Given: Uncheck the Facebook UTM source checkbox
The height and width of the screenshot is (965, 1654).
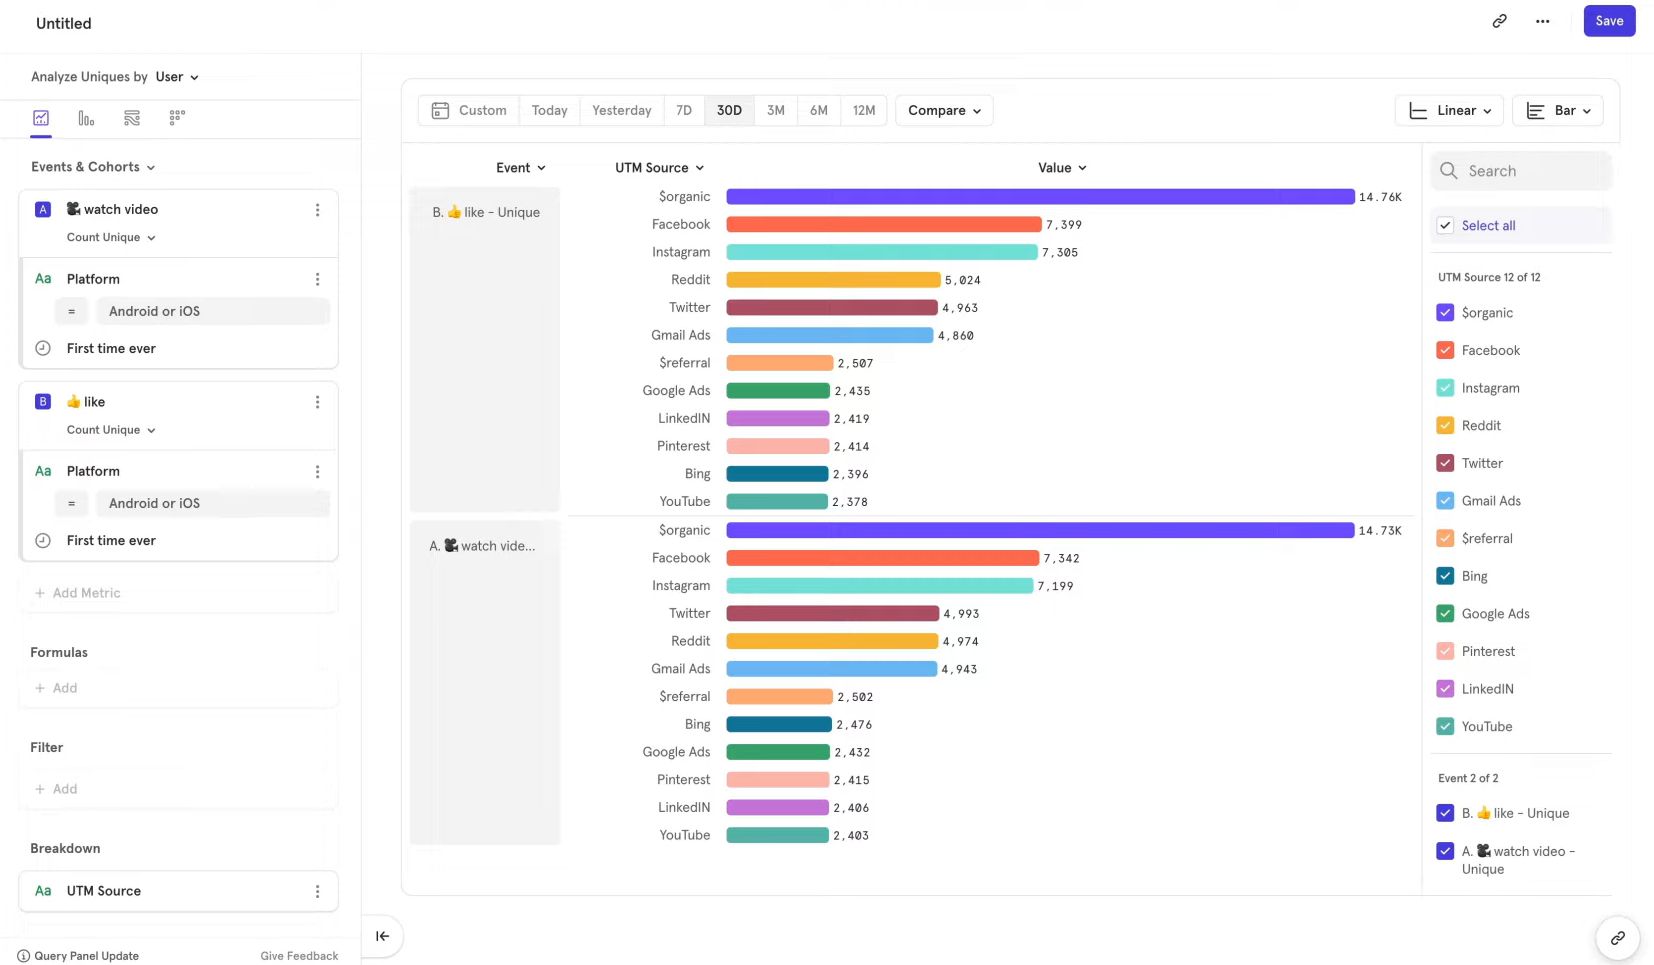Looking at the screenshot, I should point(1445,350).
